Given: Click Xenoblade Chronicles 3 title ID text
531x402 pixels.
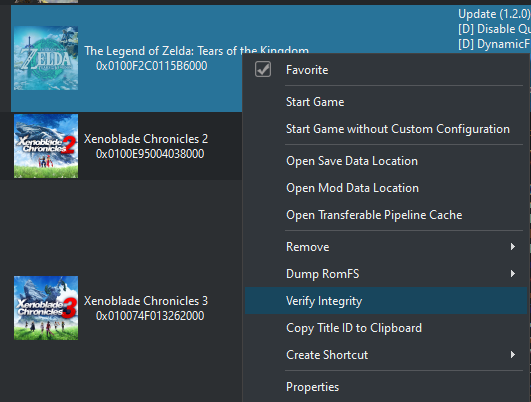Looking at the screenshot, I should 150,316.
